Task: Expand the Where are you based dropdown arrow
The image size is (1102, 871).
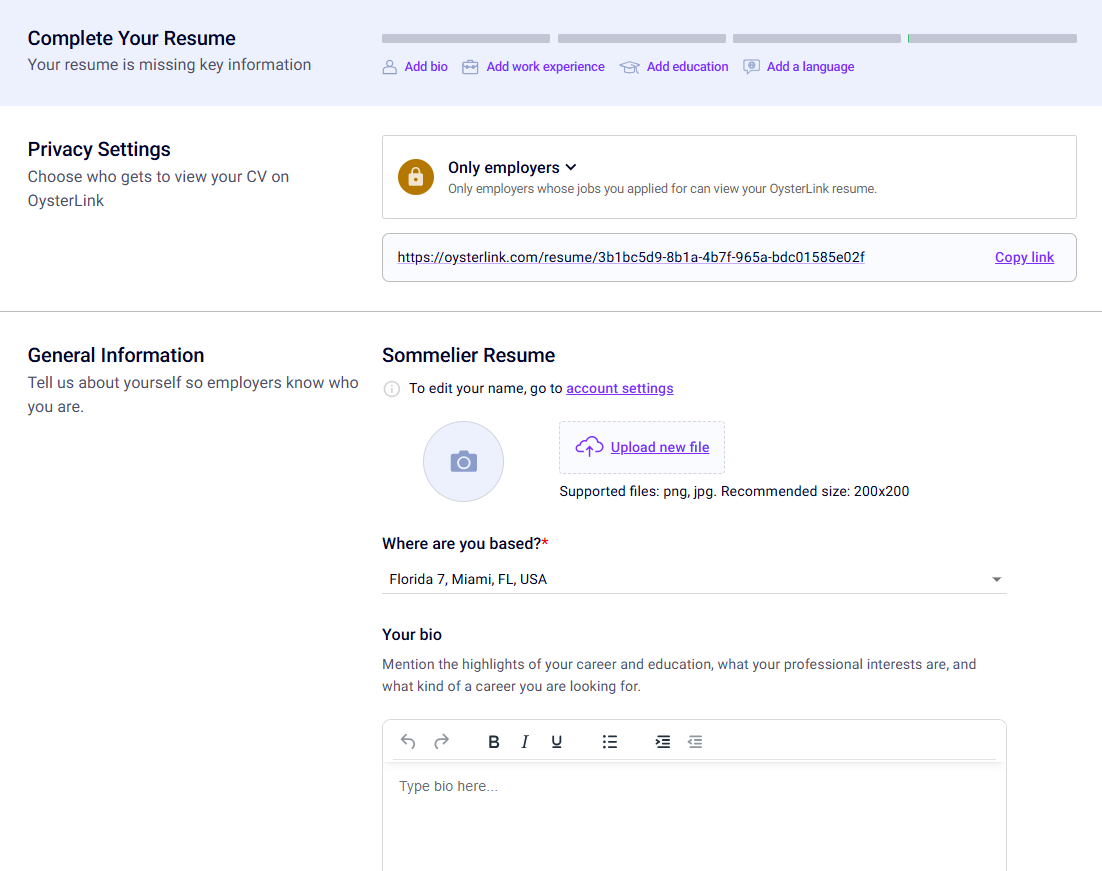Action: click(996, 579)
